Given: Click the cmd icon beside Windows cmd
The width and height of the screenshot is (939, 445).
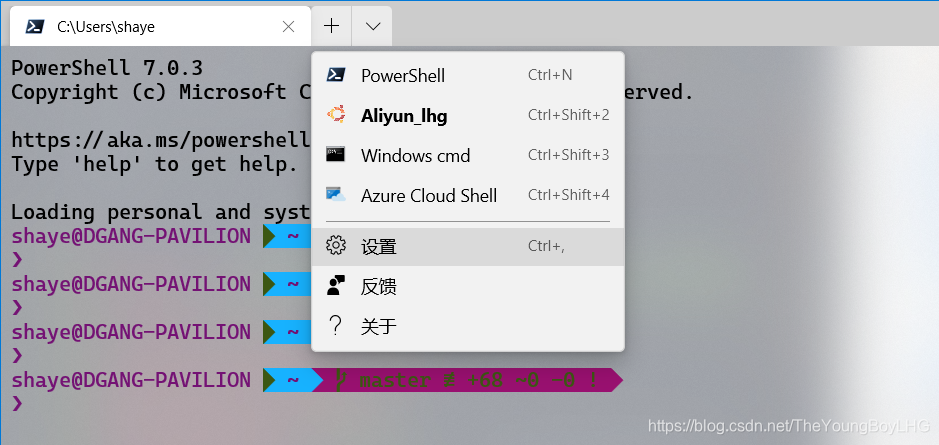Looking at the screenshot, I should (x=335, y=155).
